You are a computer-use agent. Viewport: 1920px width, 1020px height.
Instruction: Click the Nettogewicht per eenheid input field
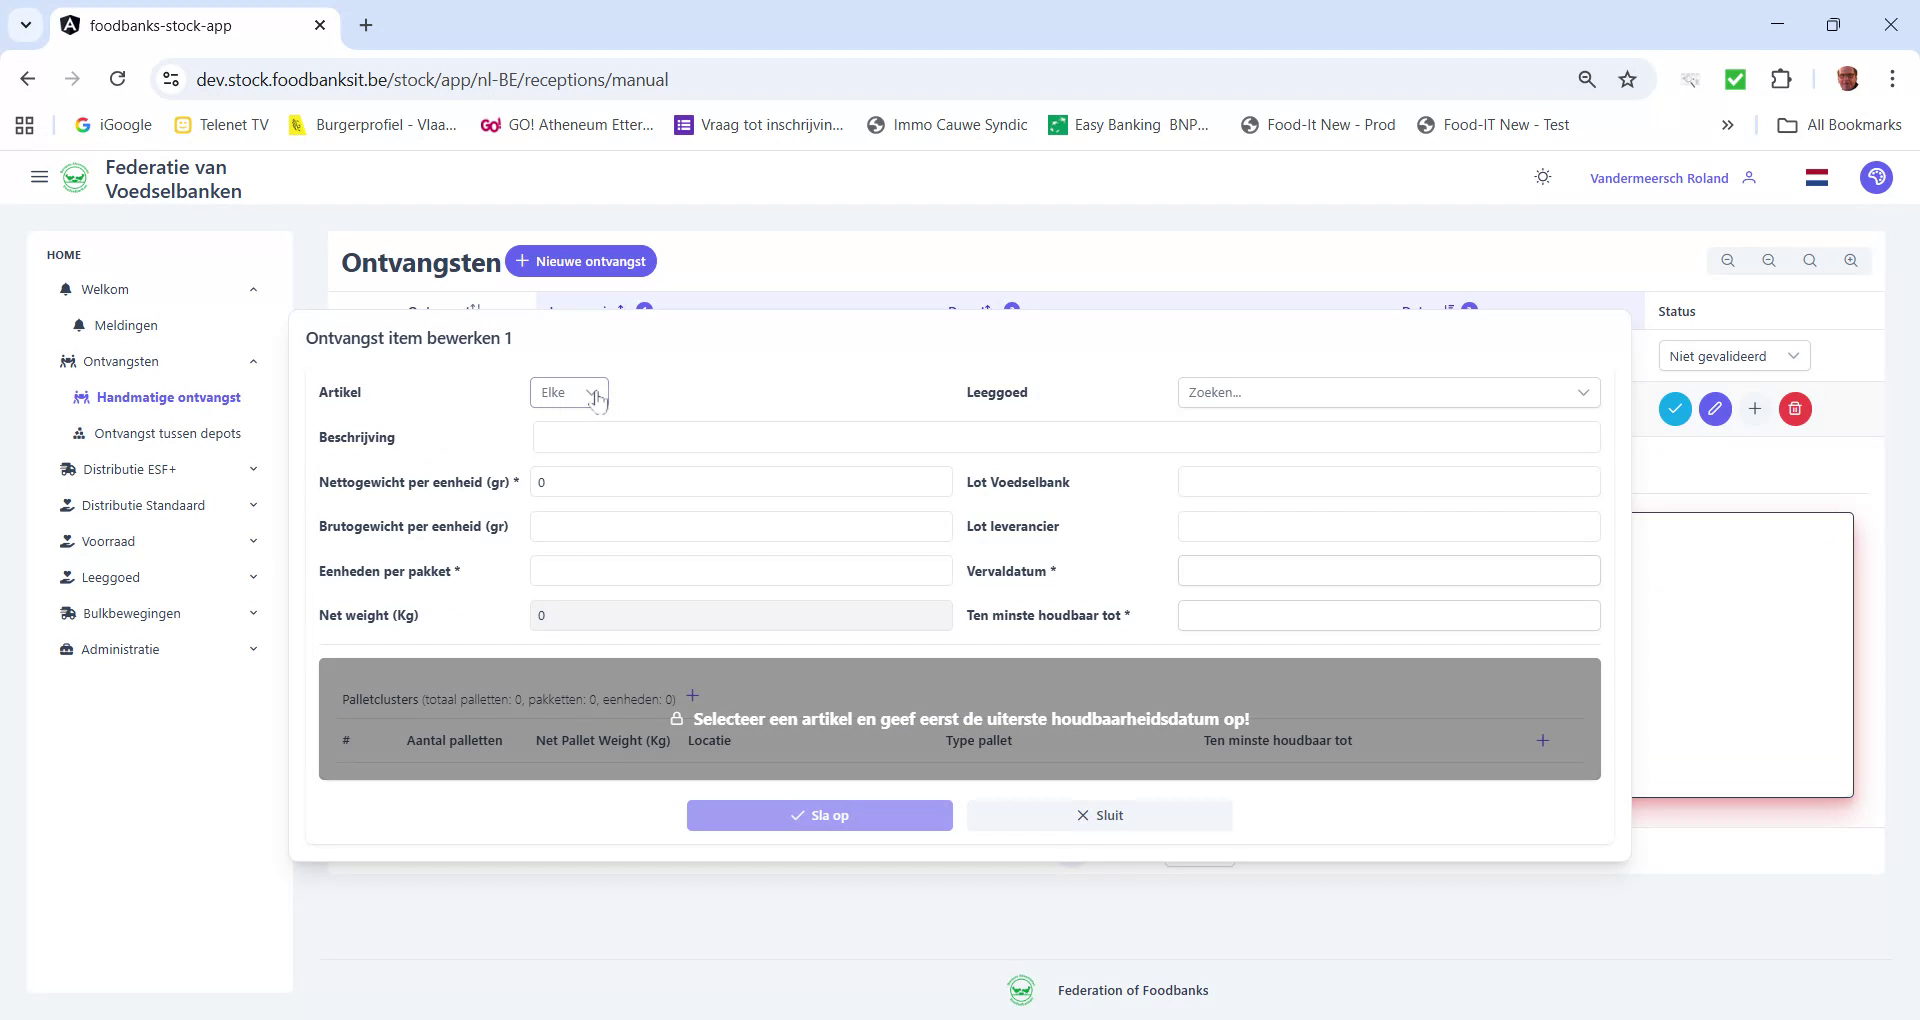[x=740, y=482]
